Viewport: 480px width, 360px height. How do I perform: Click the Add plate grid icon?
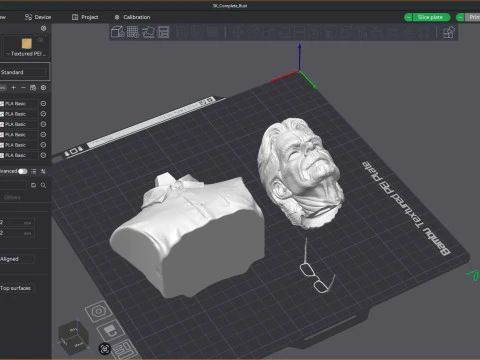click(x=133, y=32)
